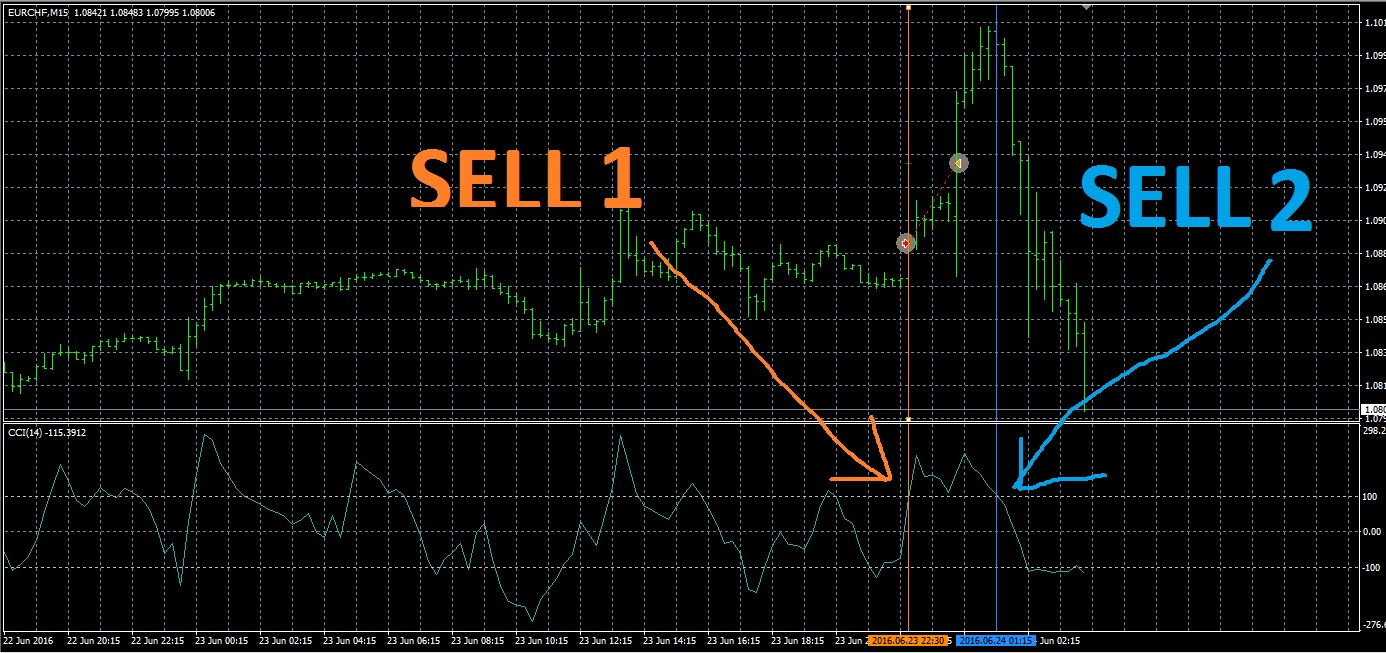Click the 22 Jun 2016 time label

[x=27, y=640]
